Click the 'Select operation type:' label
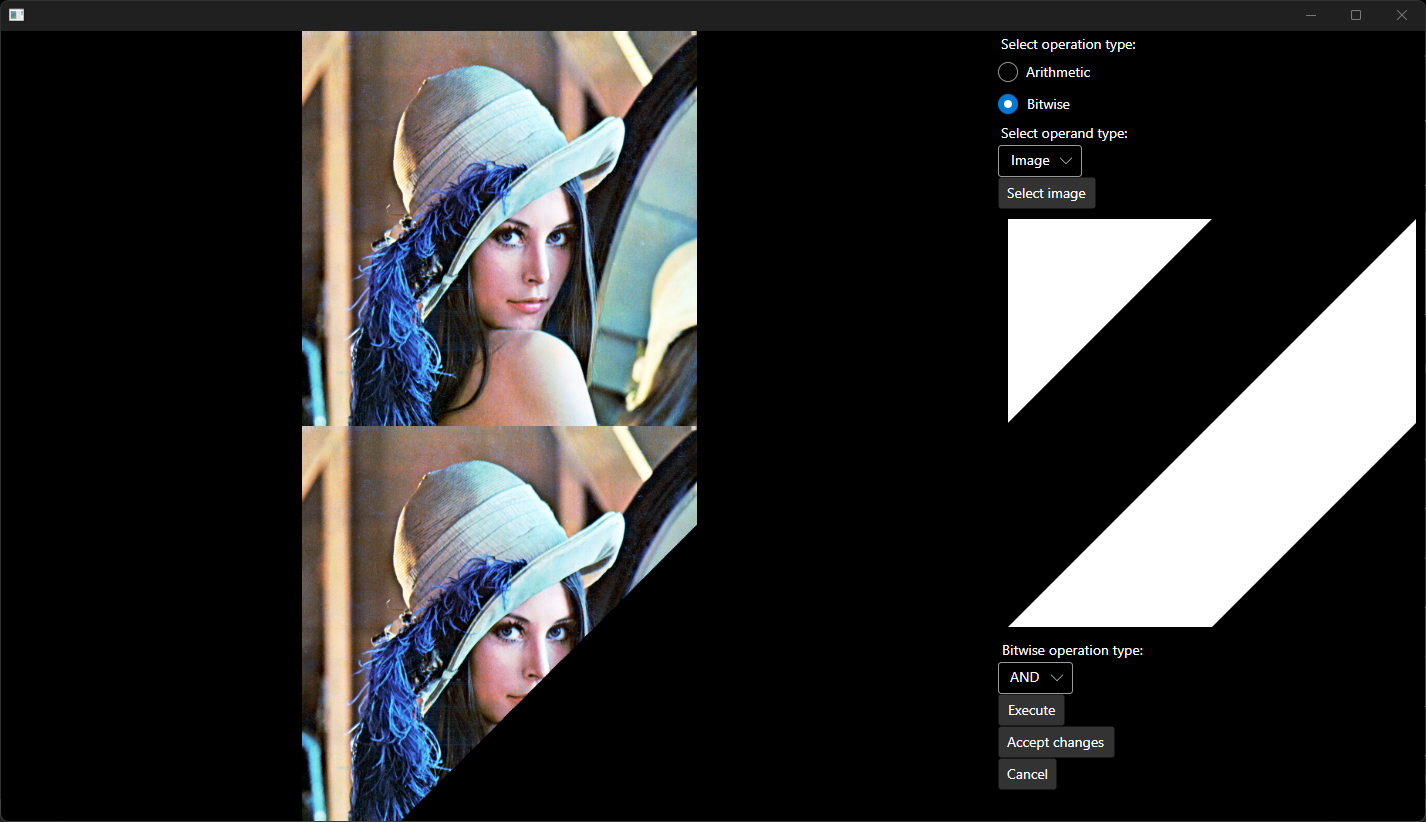The height and width of the screenshot is (822, 1426). (x=1068, y=45)
